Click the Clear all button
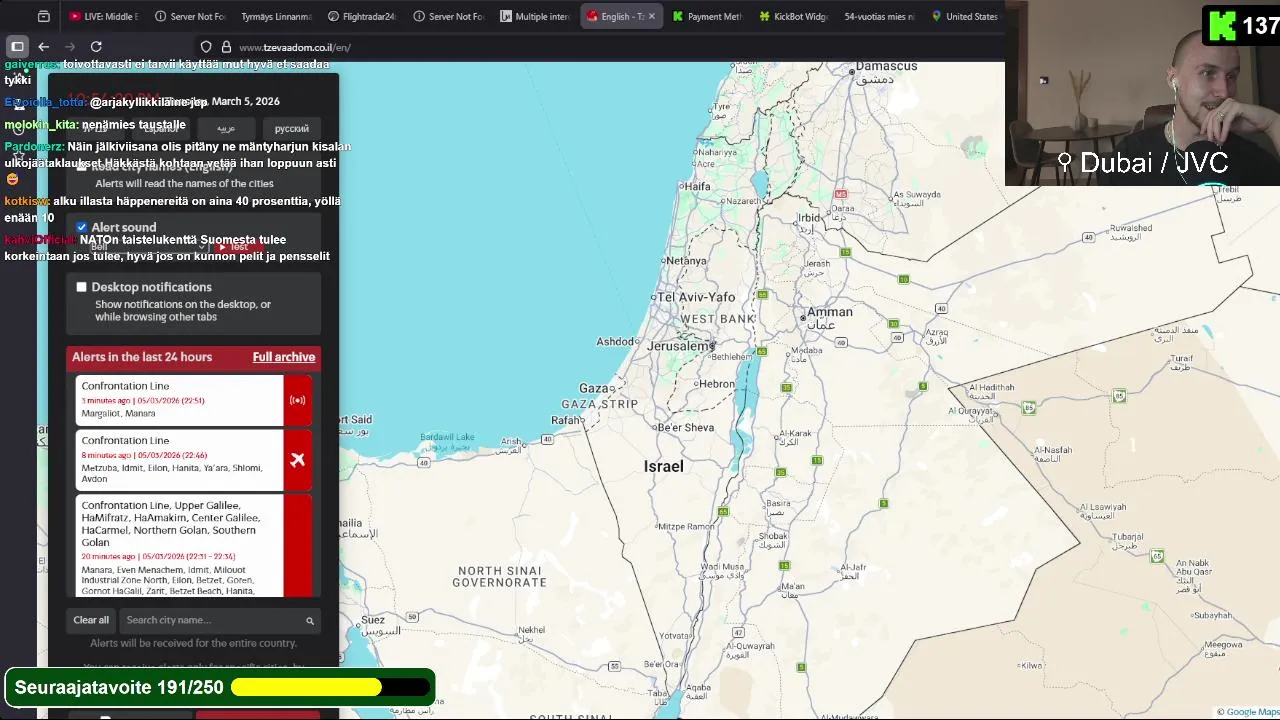The image size is (1280, 720). point(91,620)
